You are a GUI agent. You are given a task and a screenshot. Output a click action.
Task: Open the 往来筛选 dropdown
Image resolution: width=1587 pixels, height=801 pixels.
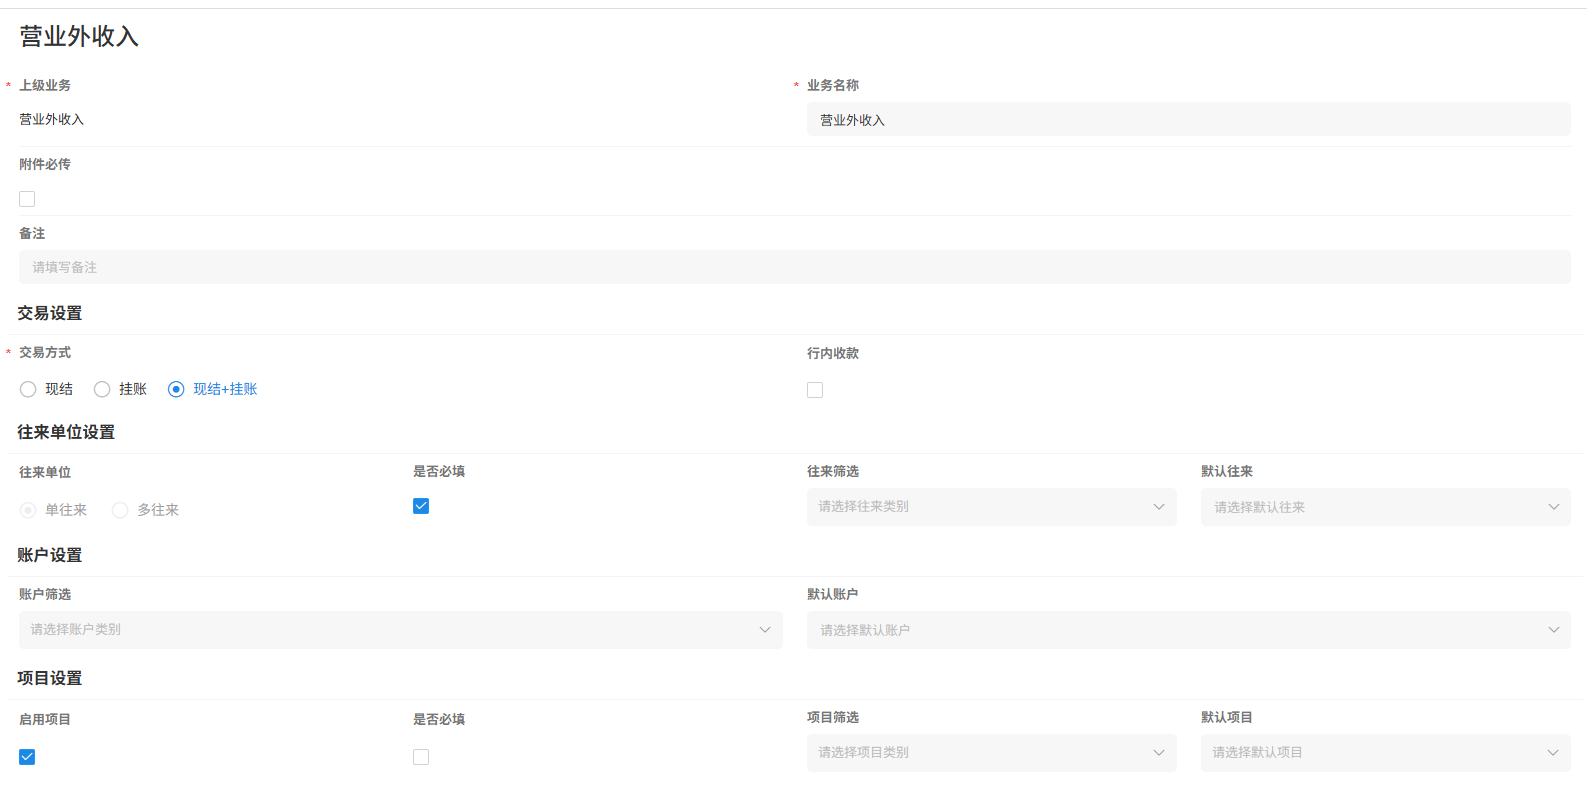(x=990, y=507)
